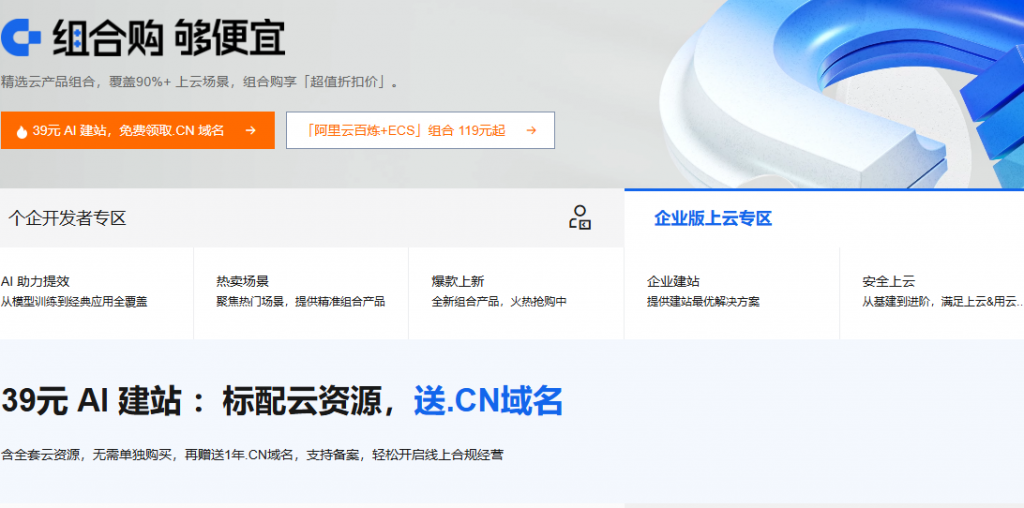Click the 含全套云资源 description line
Screen dimensions: 1024x508
[252, 455]
